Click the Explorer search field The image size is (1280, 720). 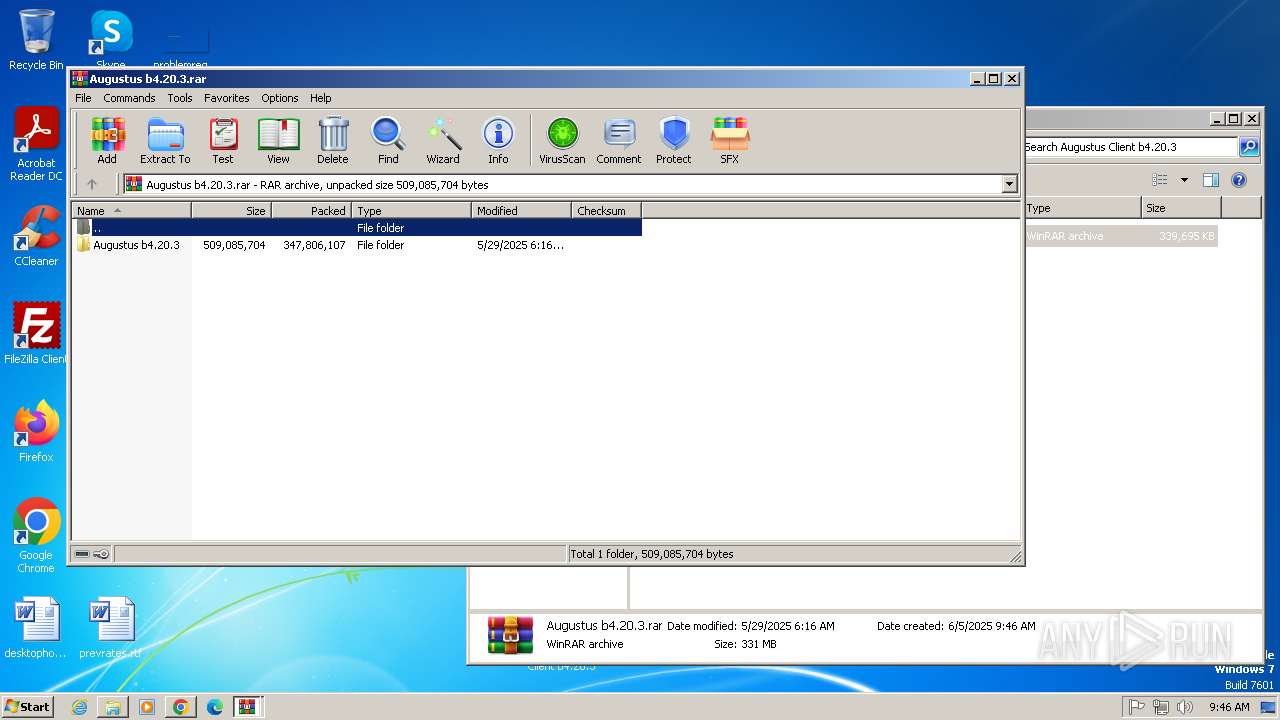1128,147
